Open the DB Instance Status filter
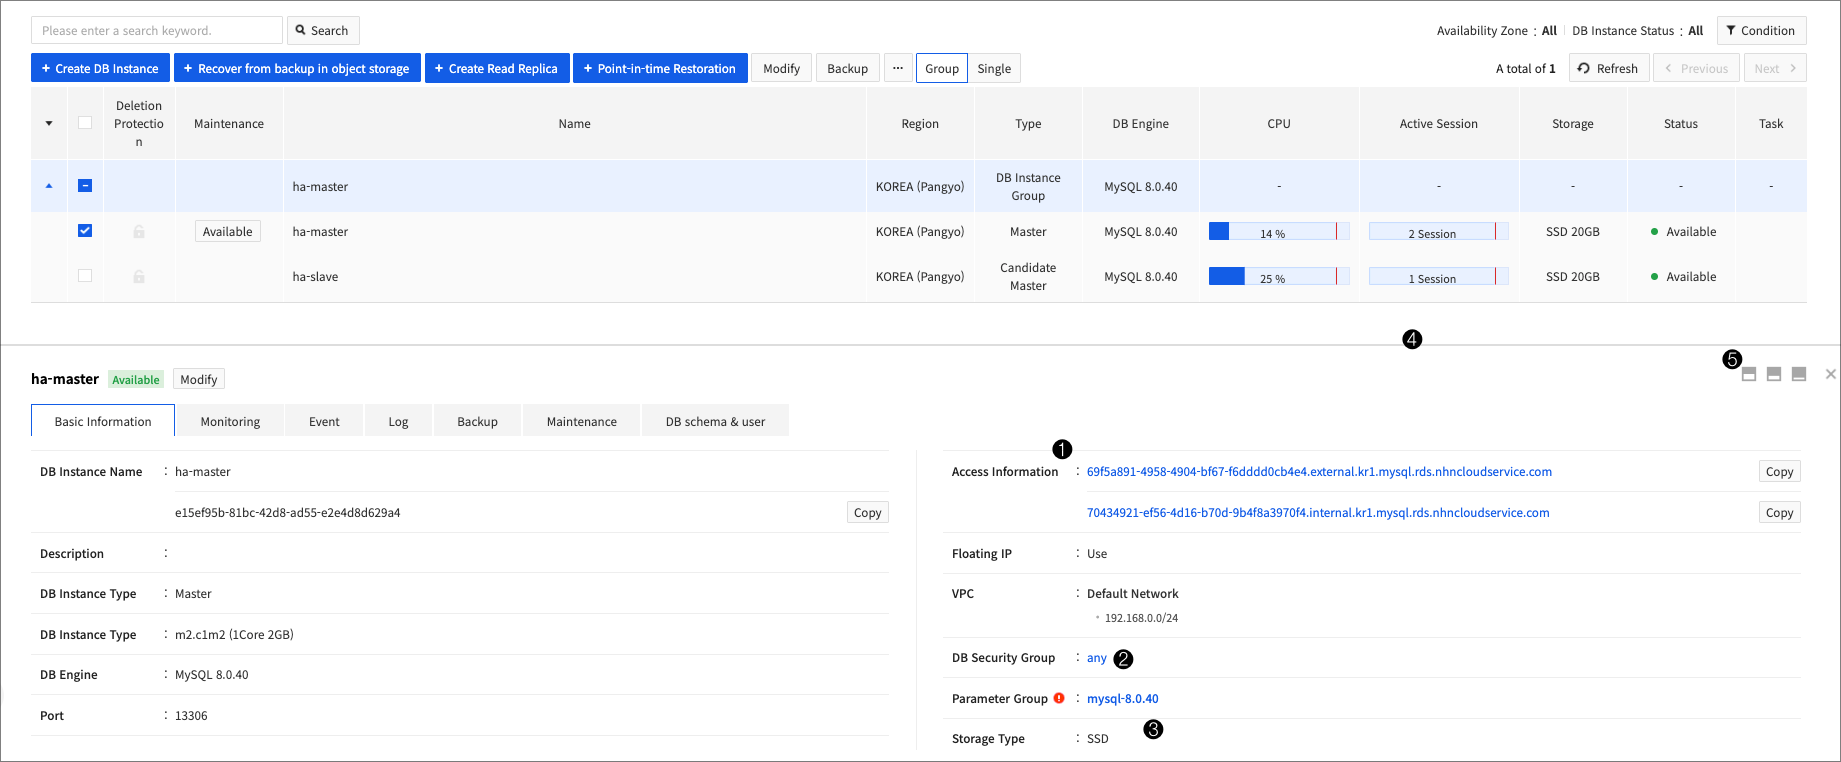Screen dimensions: 1841x762 [x=1637, y=31]
